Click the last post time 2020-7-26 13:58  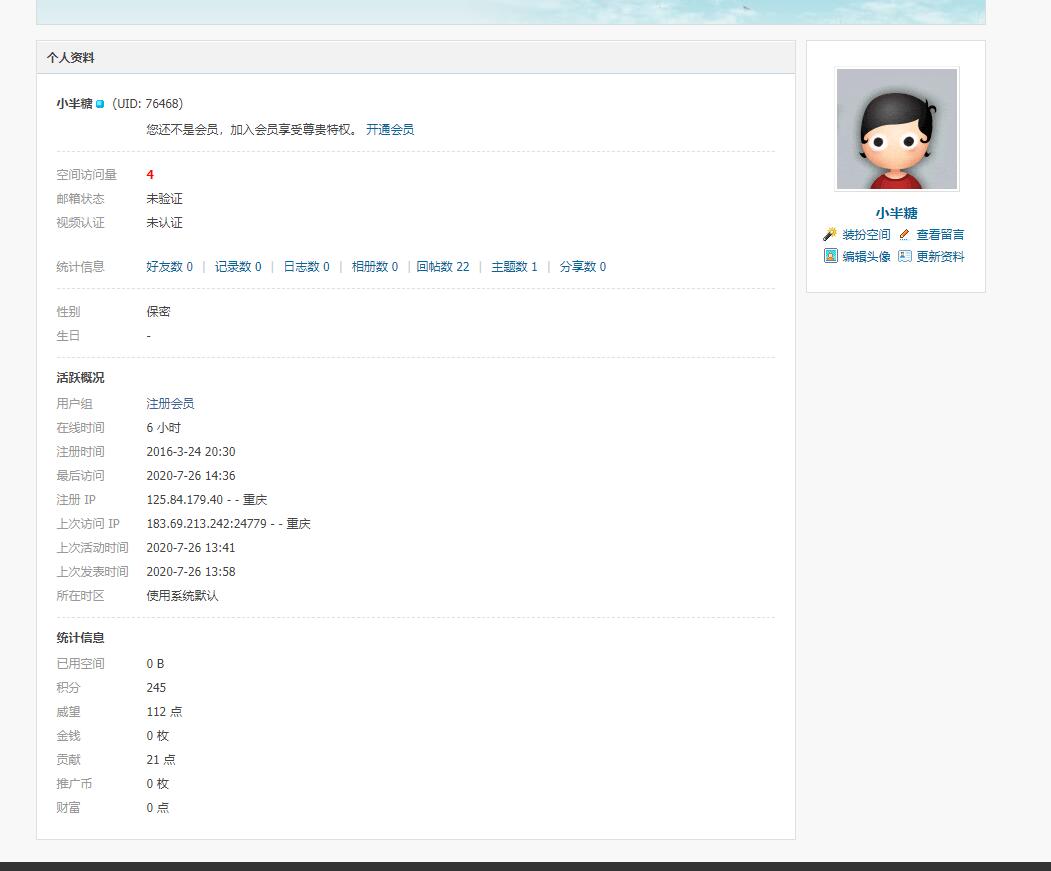(x=191, y=572)
